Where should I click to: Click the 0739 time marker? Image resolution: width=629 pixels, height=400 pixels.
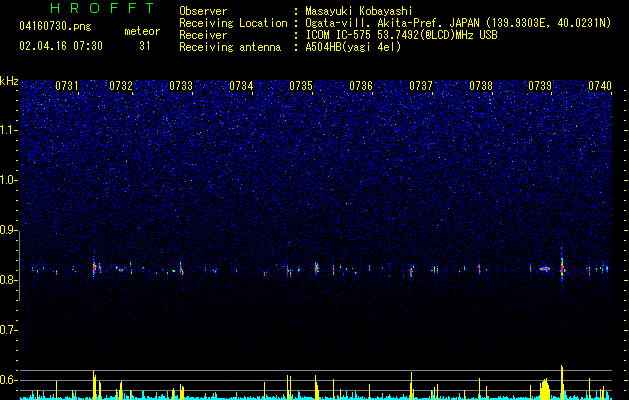(x=540, y=85)
